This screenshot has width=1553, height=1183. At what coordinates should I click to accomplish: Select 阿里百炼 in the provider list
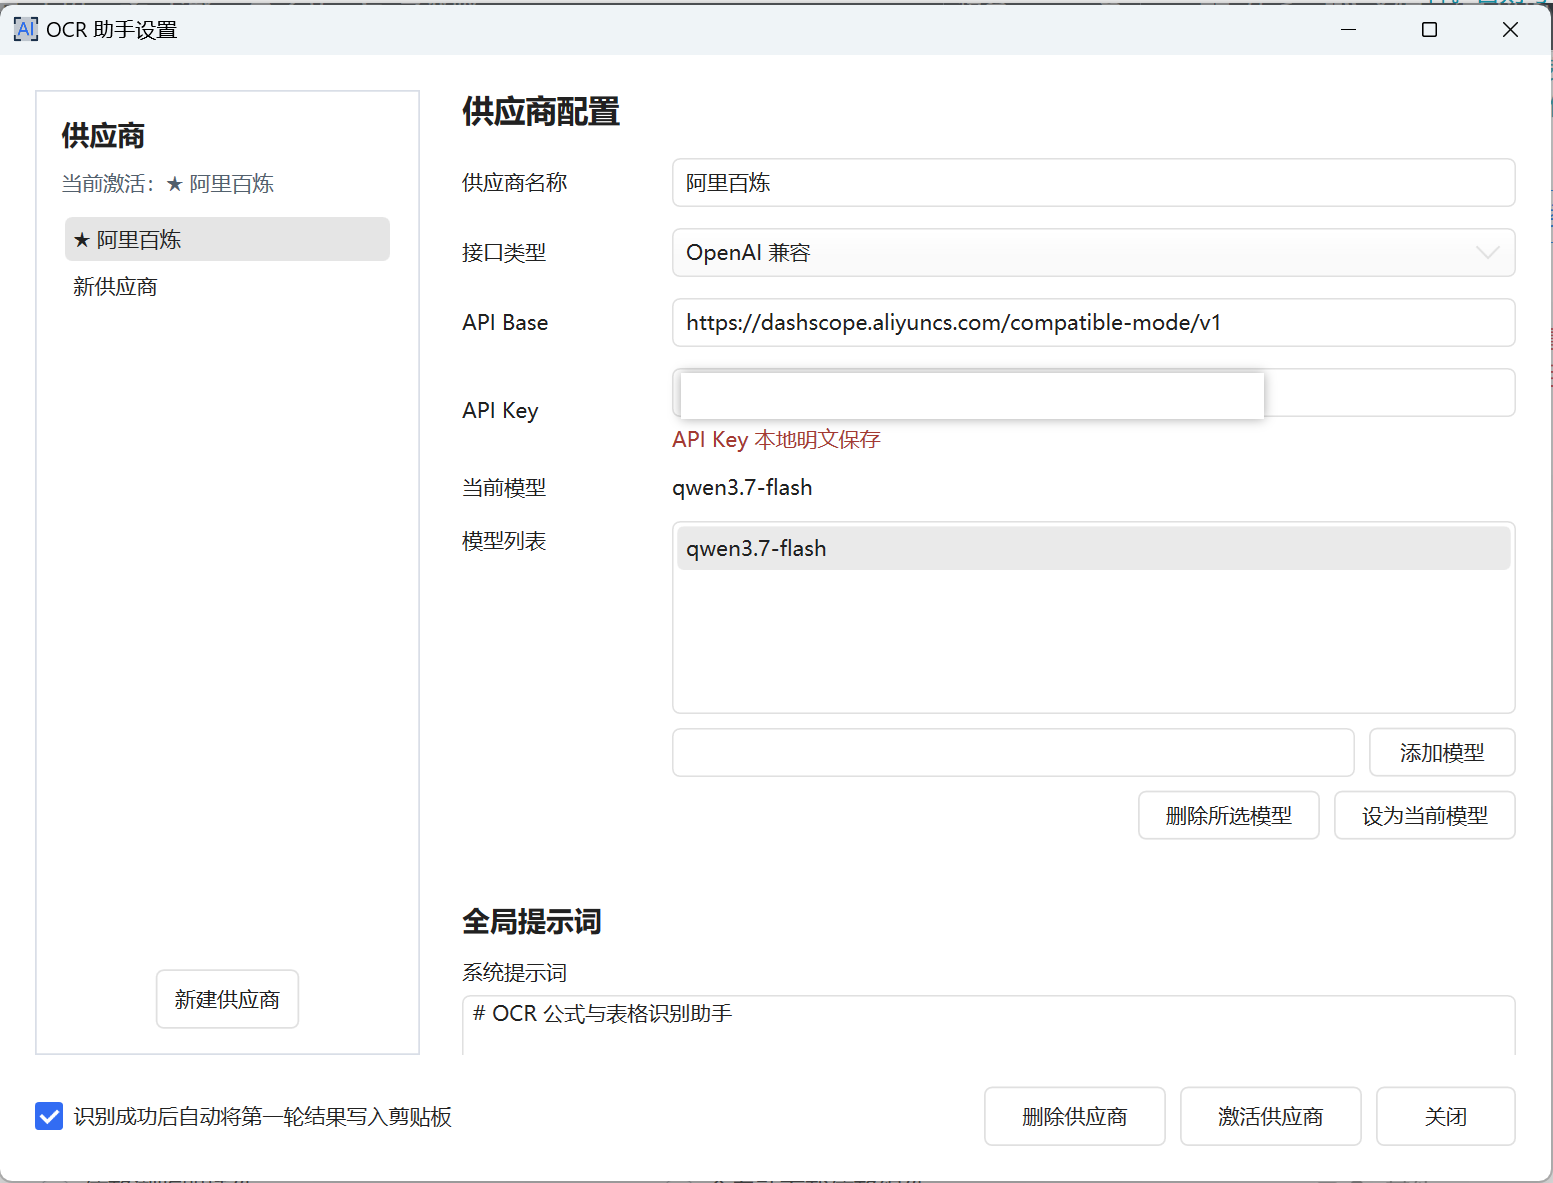227,240
